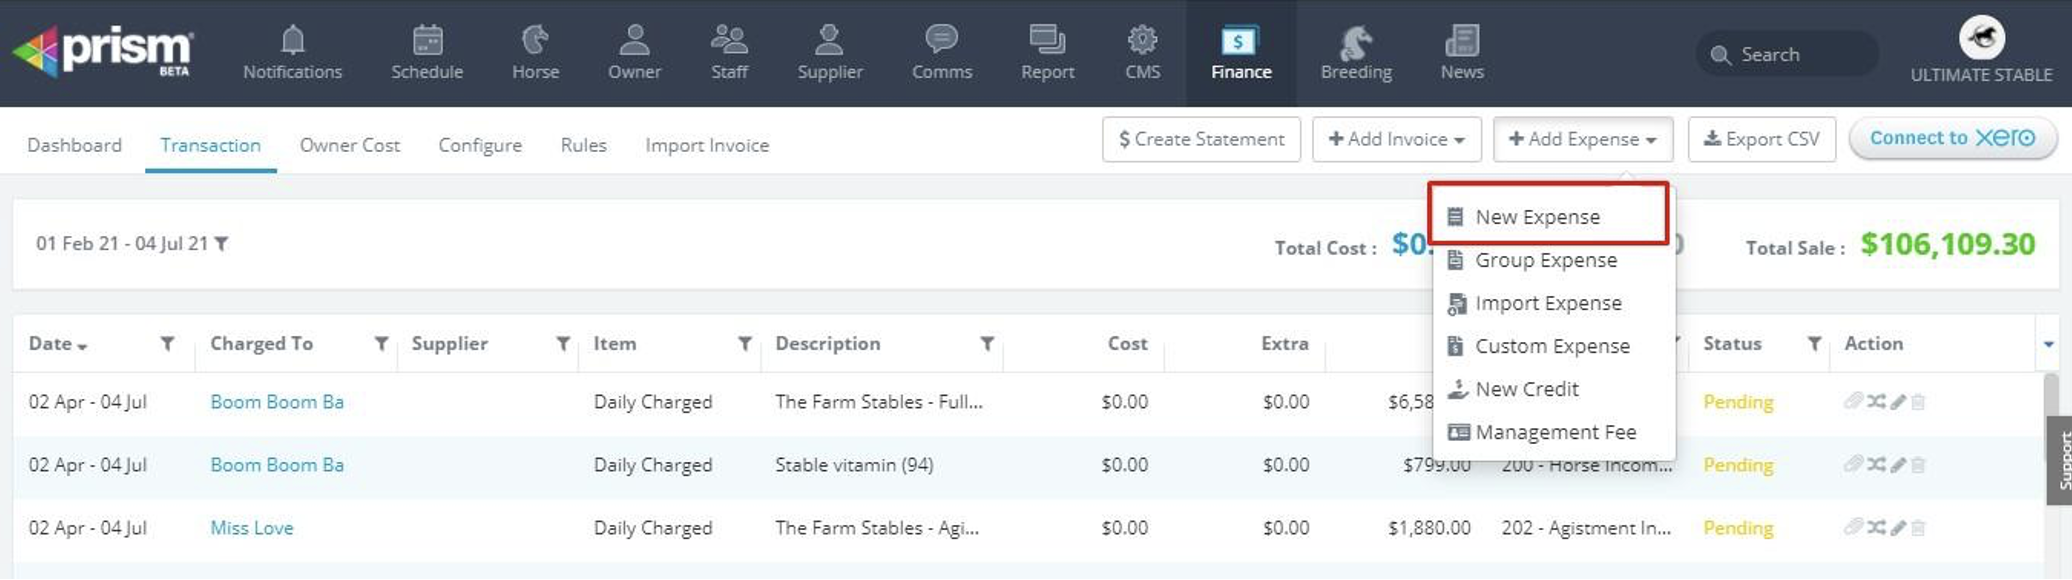Open the Charged To column filter
This screenshot has width=2072, height=580.
pyautogui.click(x=381, y=344)
